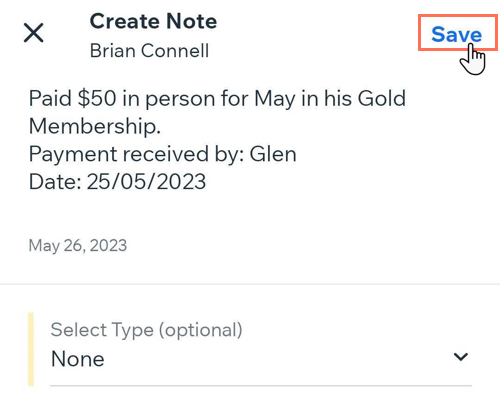This screenshot has width=500, height=393.
Task: Click the yellow note type color bar
Action: (31, 349)
